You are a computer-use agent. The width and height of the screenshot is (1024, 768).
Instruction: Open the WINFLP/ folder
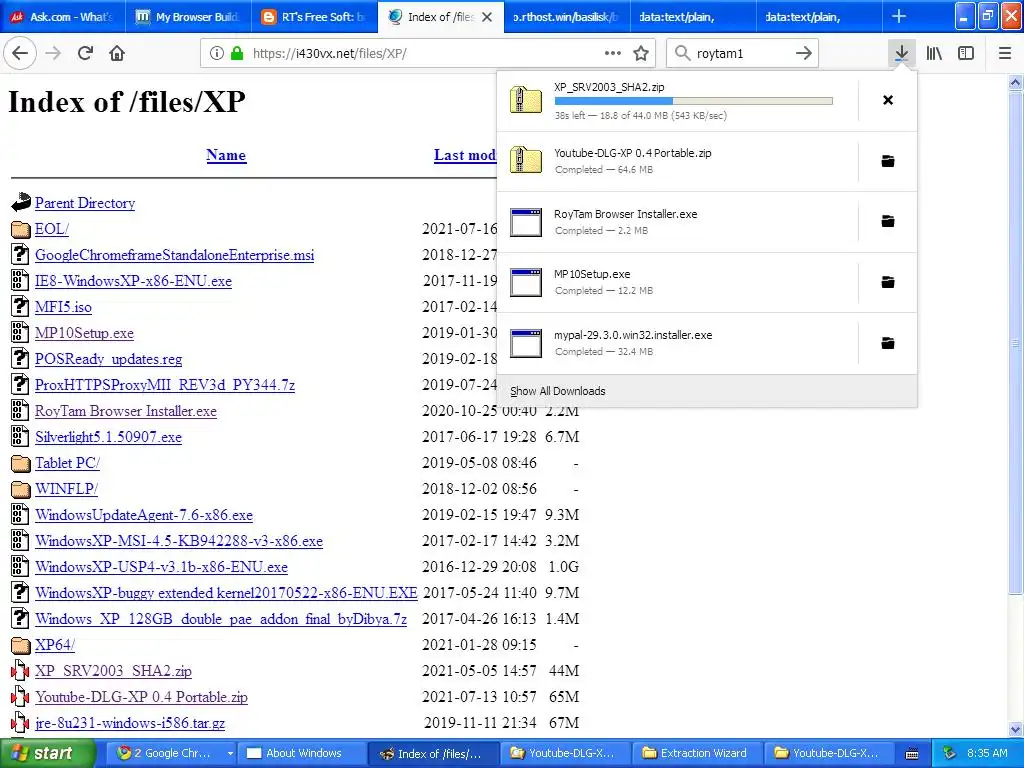(66, 489)
